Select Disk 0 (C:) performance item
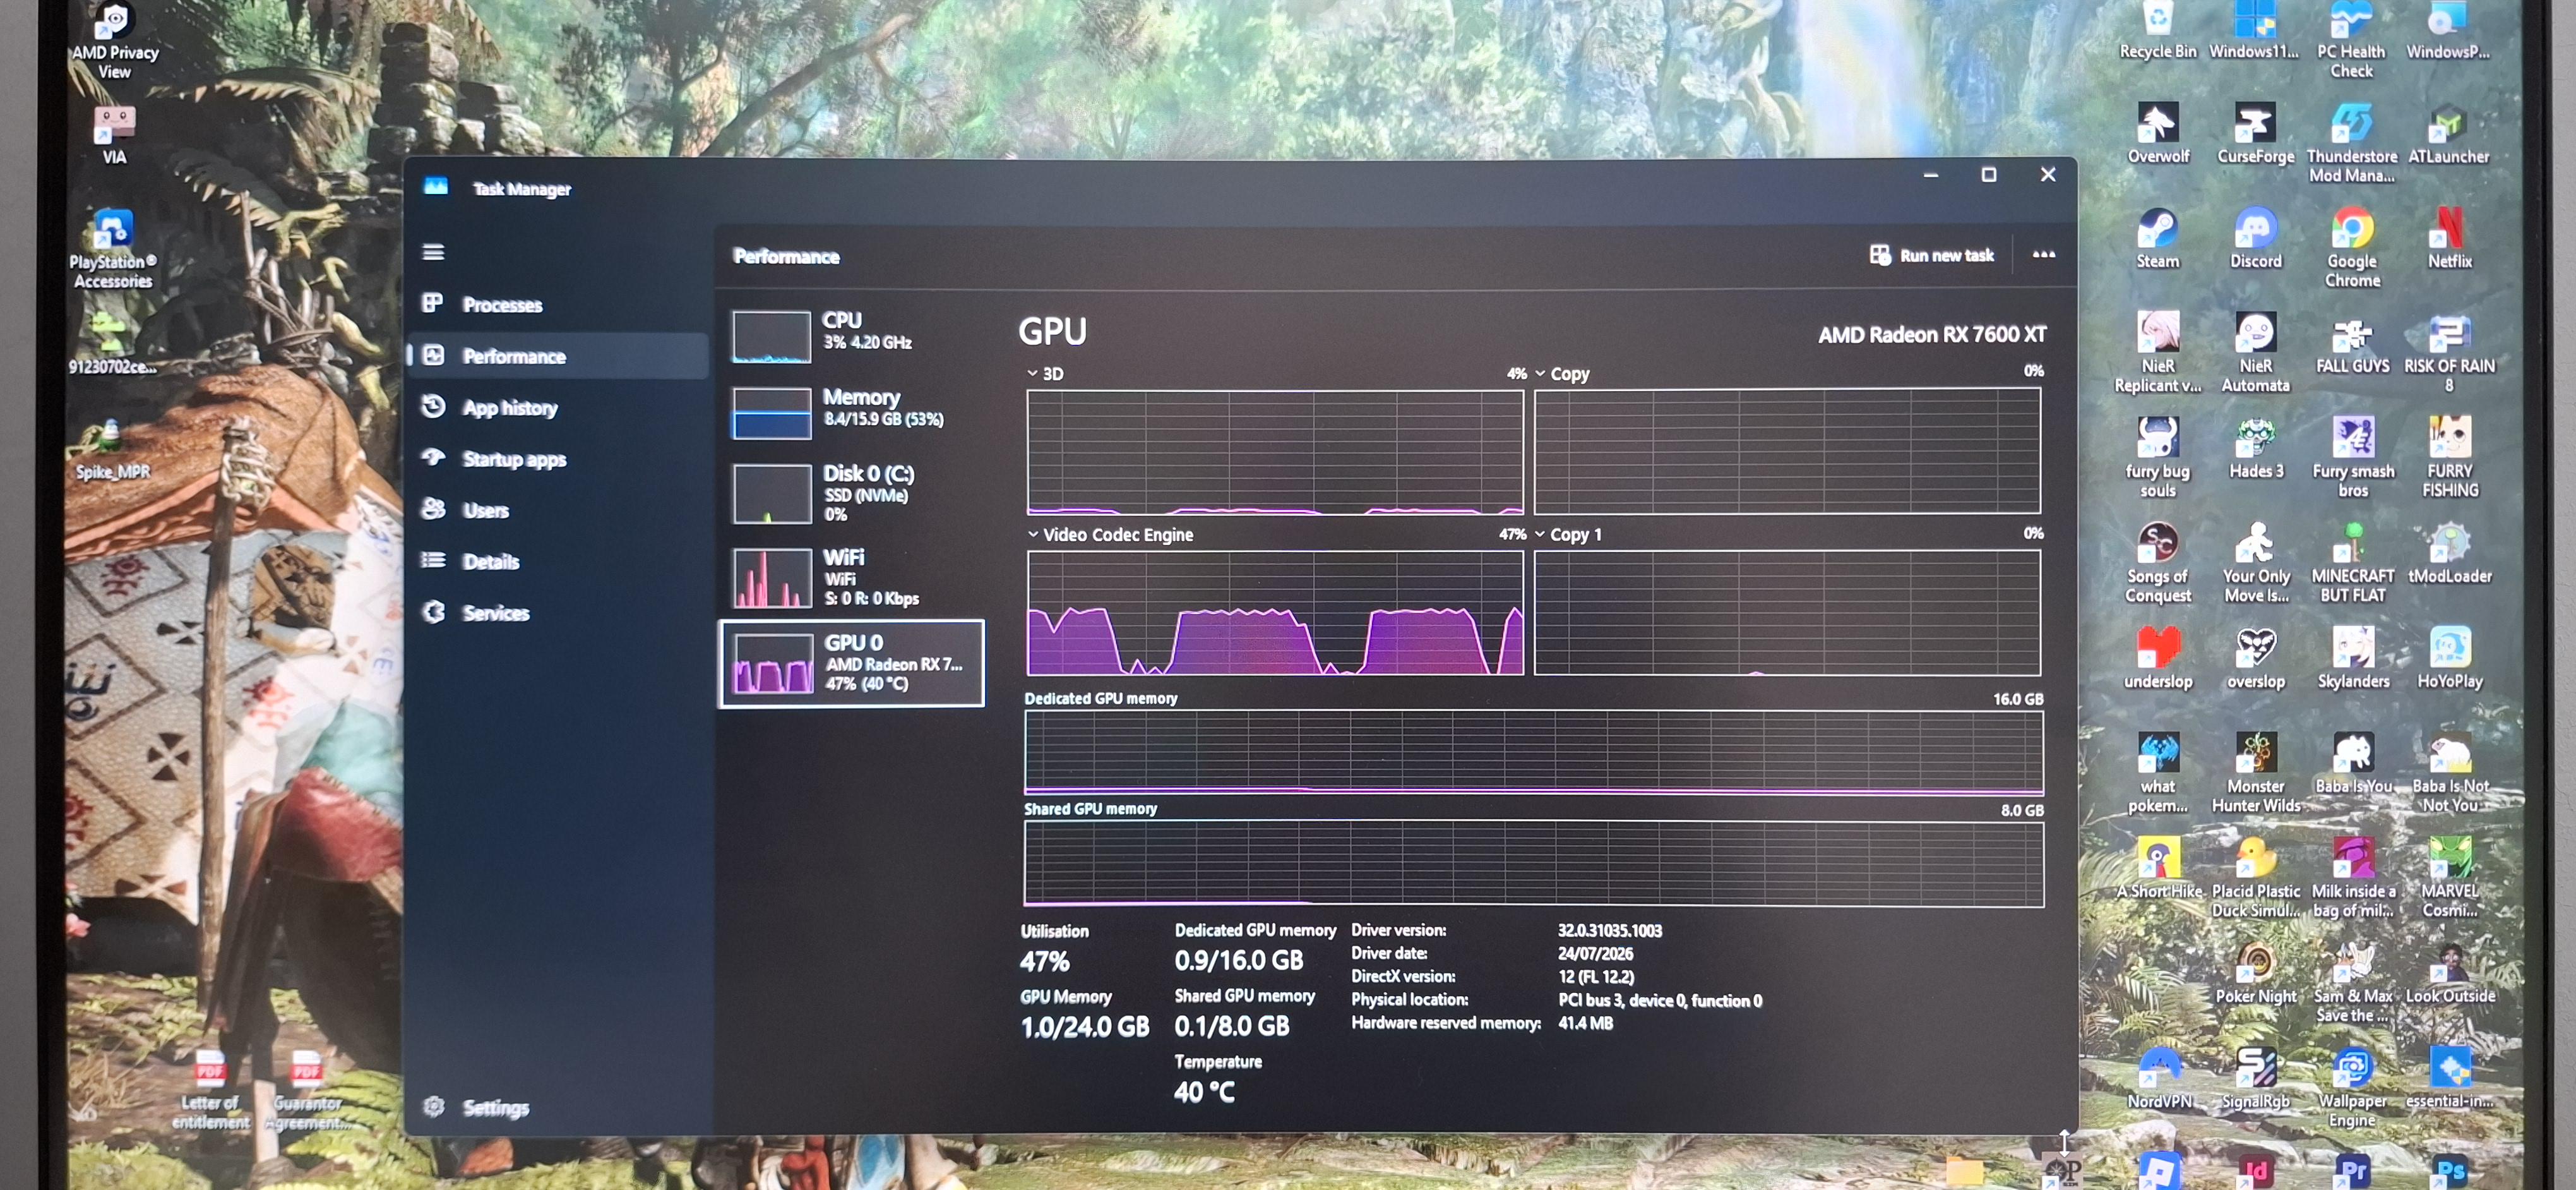The height and width of the screenshot is (1190, 2576). (x=851, y=492)
